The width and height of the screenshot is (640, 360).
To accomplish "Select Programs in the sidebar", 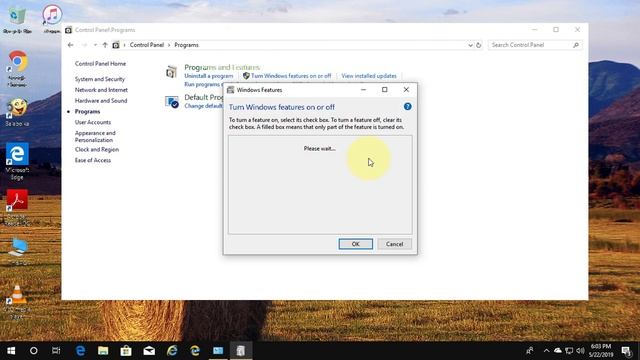I will coord(87,111).
